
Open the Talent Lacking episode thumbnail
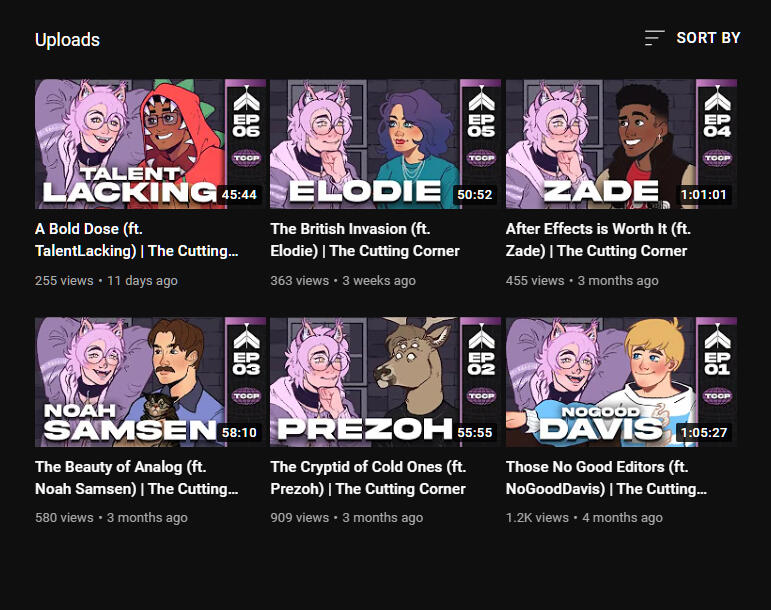150,144
